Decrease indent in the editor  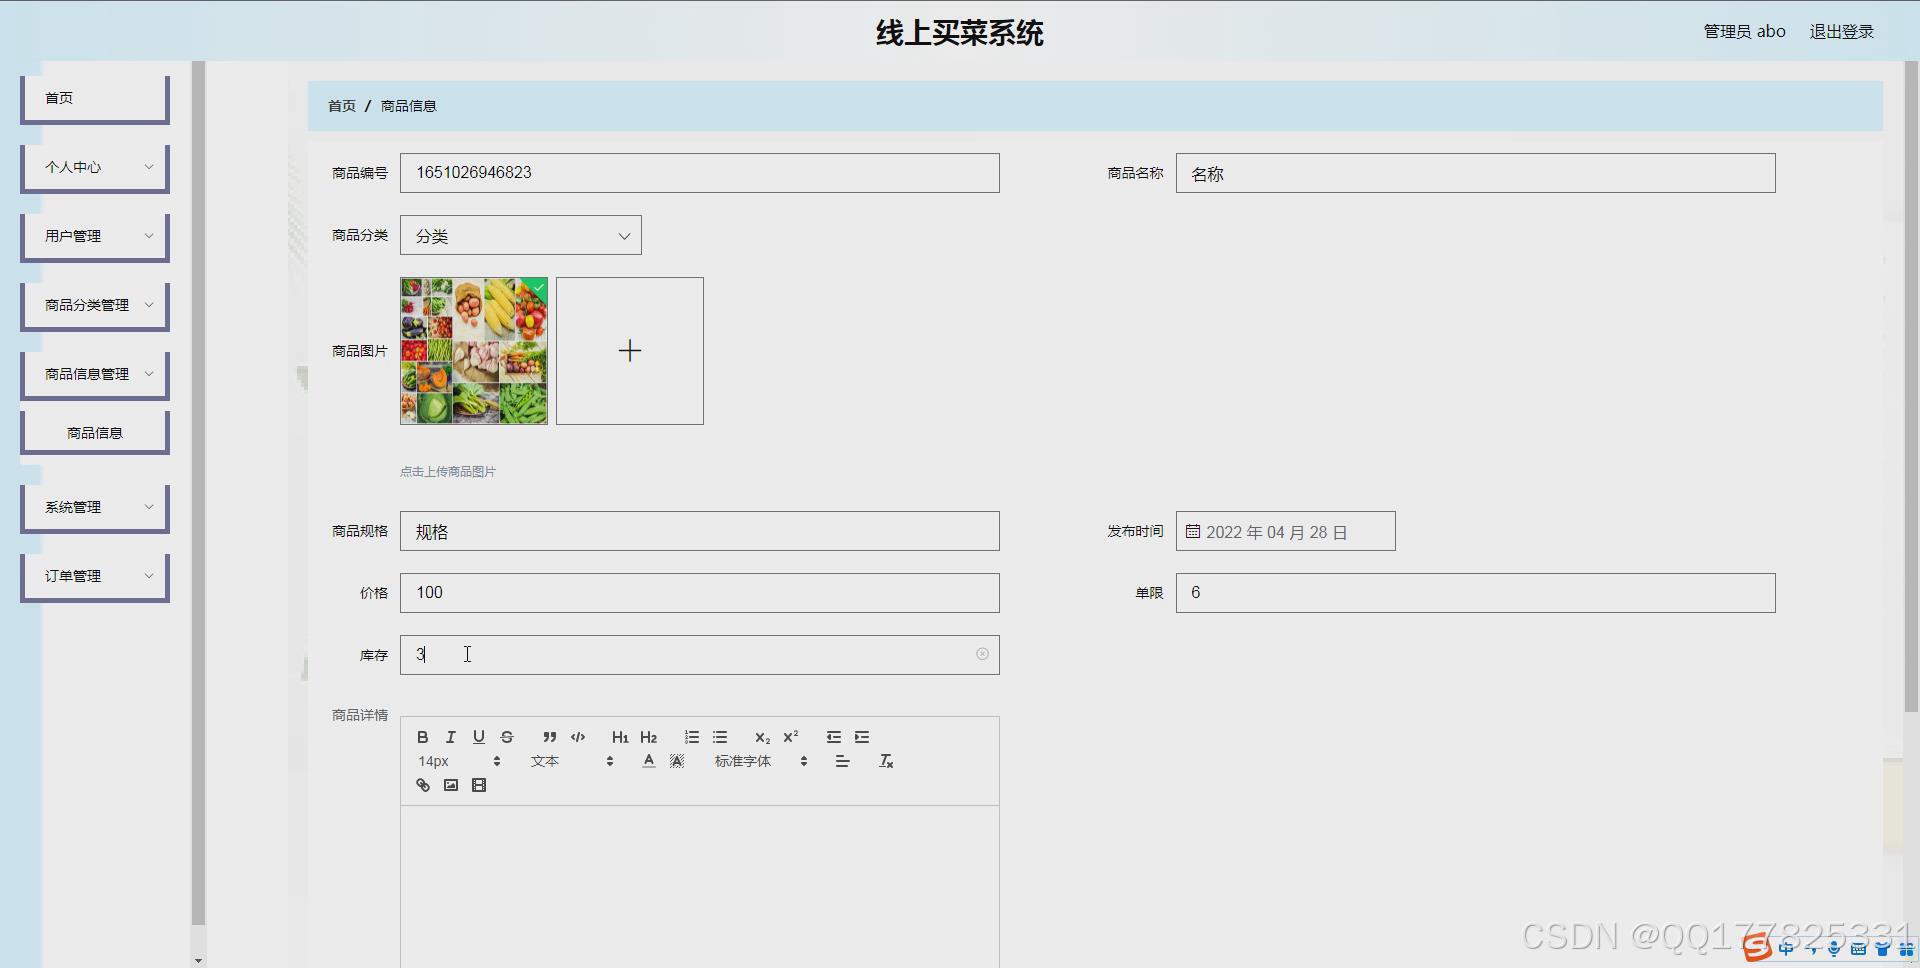pos(834,737)
